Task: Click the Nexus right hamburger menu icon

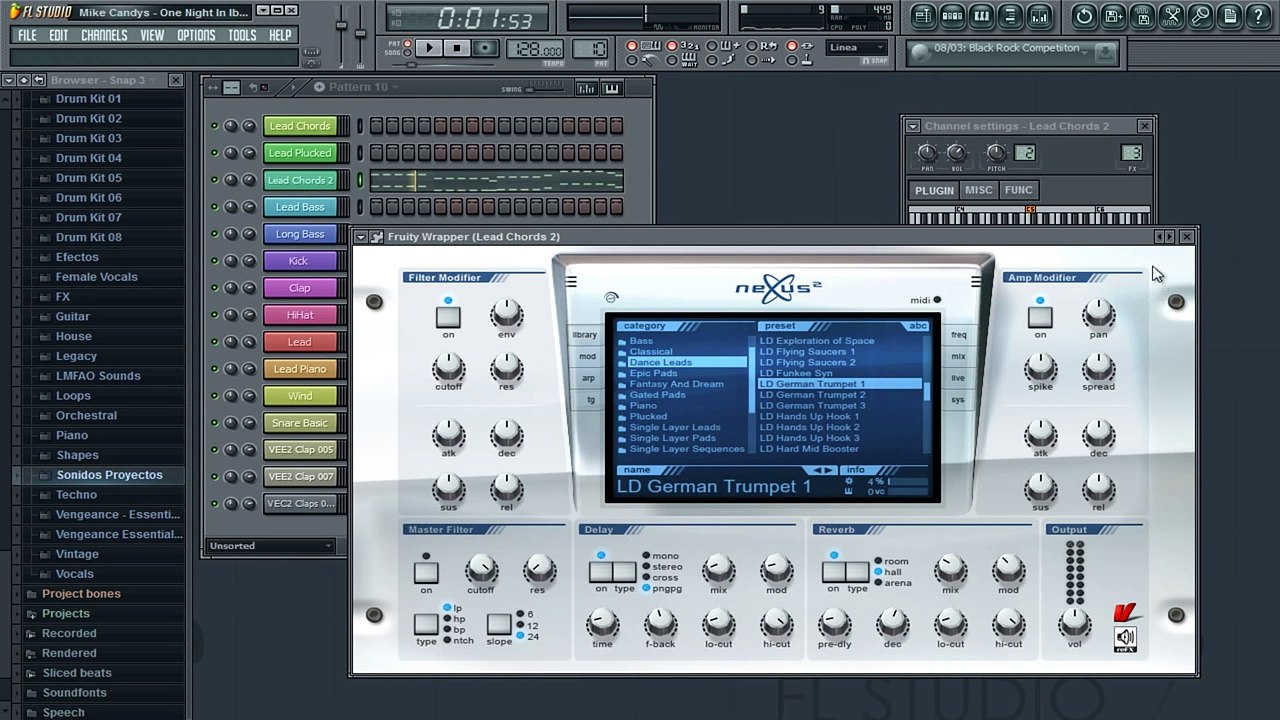Action: point(976,282)
